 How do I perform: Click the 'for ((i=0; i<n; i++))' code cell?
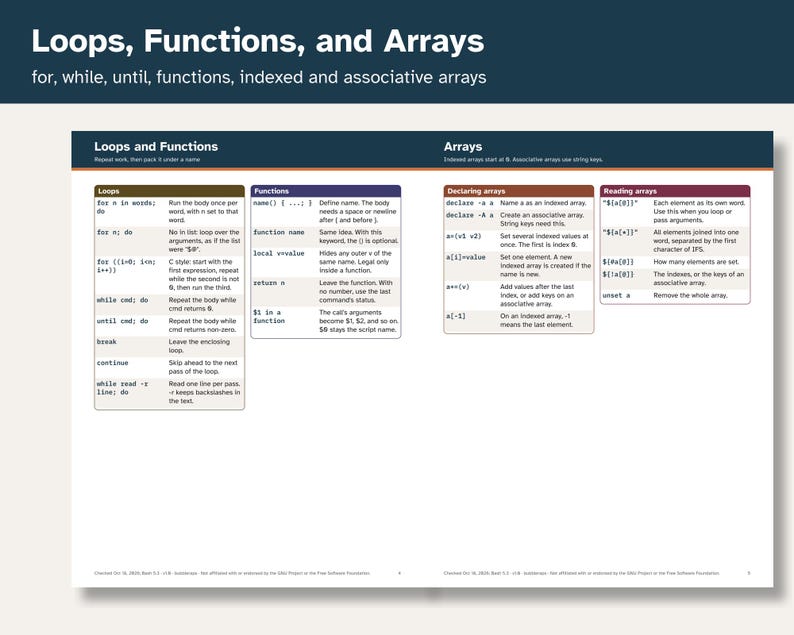click(126, 266)
